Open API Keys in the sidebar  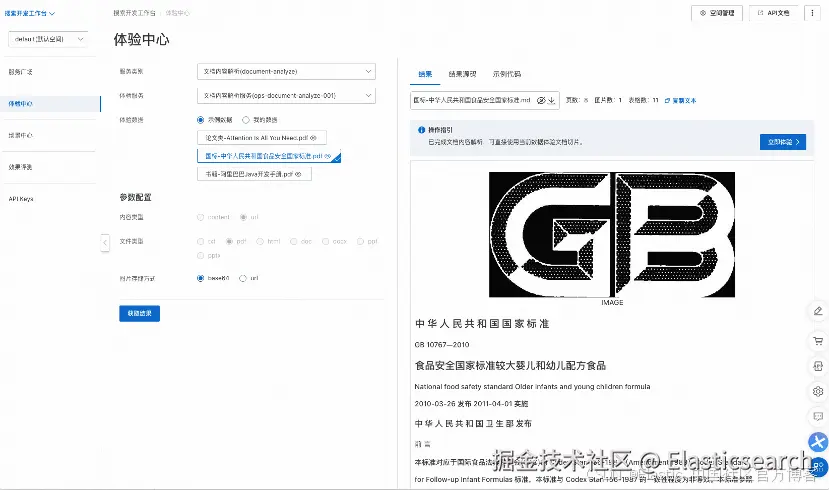pos(21,199)
